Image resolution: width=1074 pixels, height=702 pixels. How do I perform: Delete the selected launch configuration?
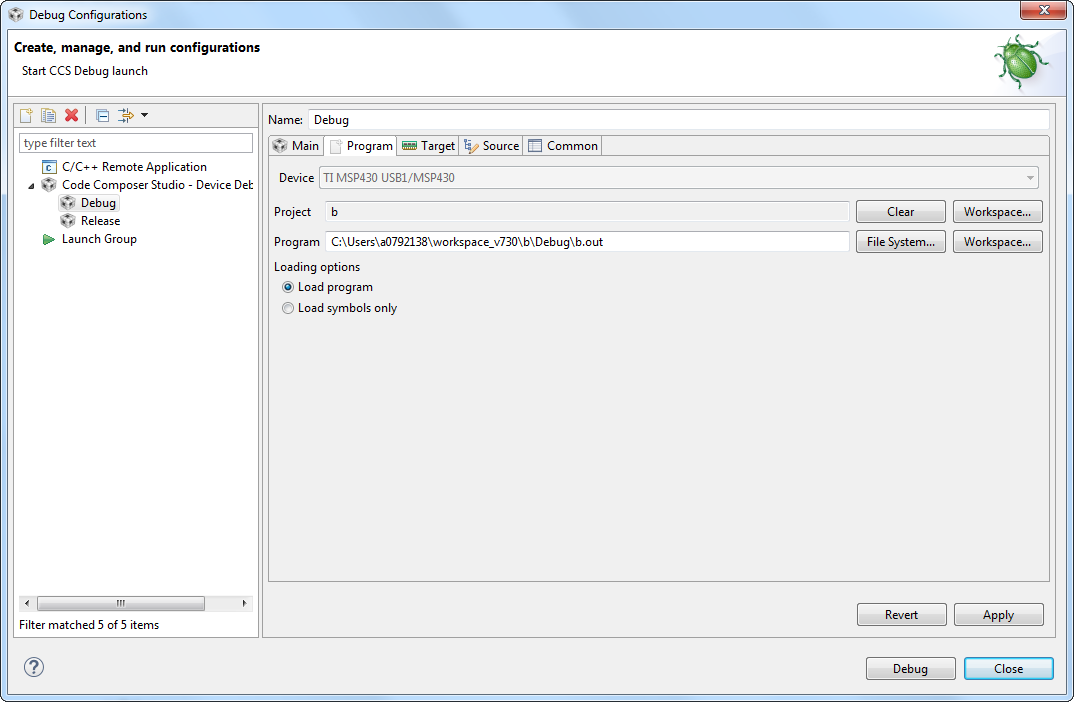click(x=71, y=115)
